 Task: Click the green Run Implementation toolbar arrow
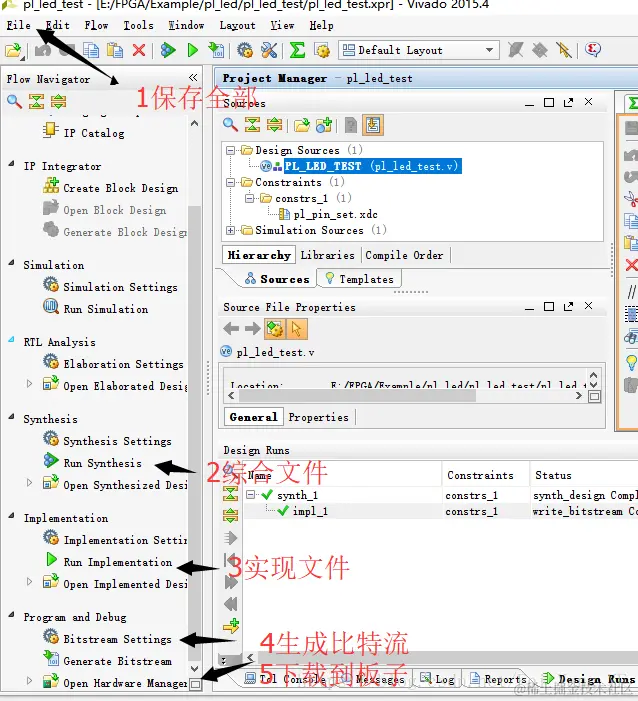(x=193, y=50)
